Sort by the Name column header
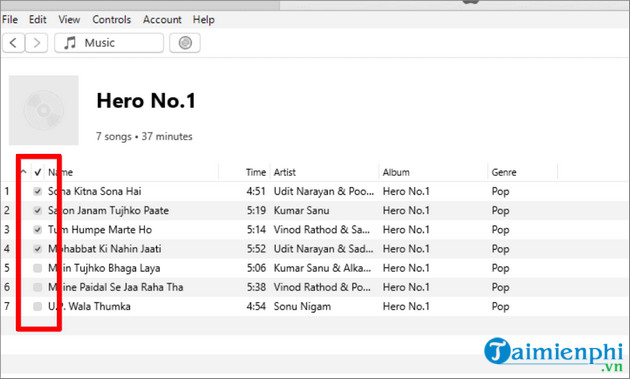The image size is (630, 379). pyautogui.click(x=60, y=172)
